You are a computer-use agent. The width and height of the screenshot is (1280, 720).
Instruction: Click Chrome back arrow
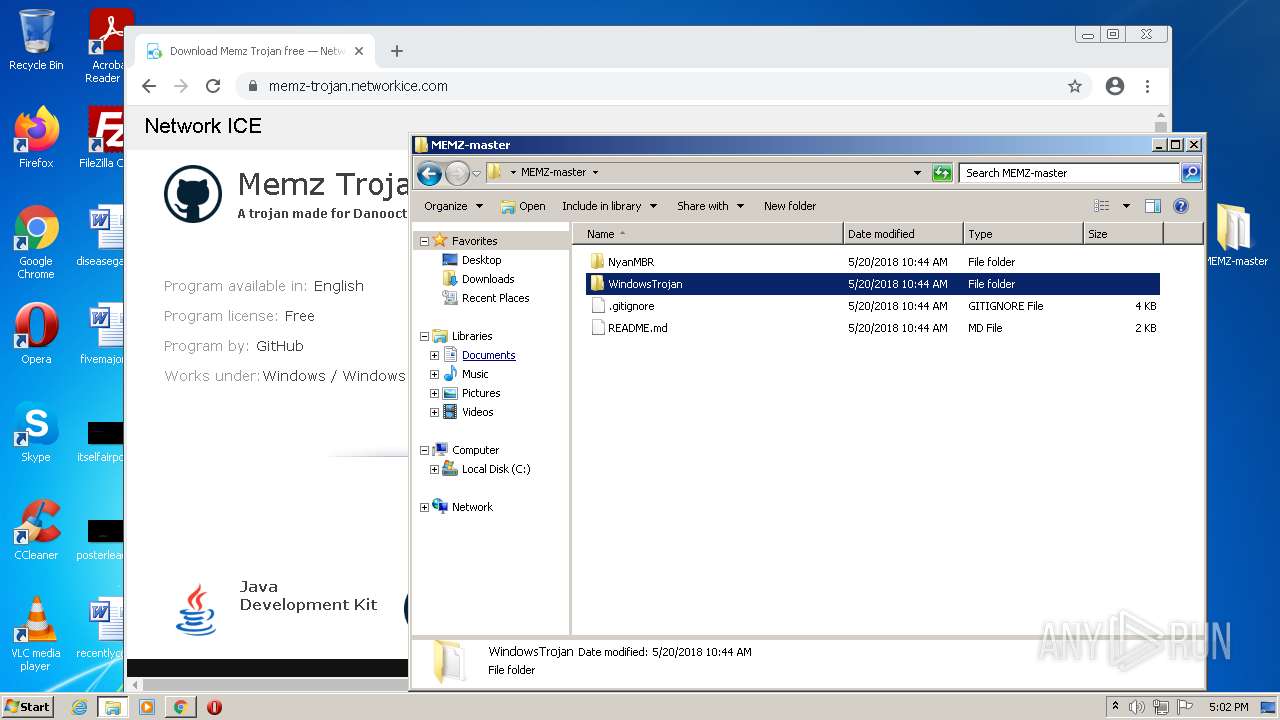click(x=149, y=86)
